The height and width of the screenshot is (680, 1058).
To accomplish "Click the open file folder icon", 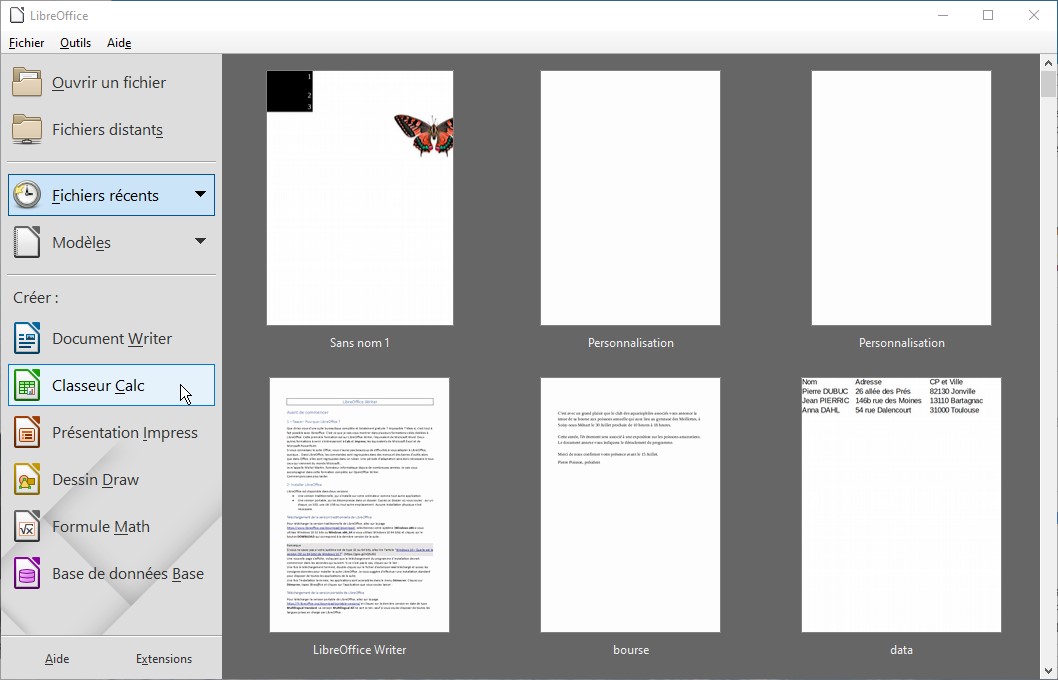I will [x=27, y=83].
